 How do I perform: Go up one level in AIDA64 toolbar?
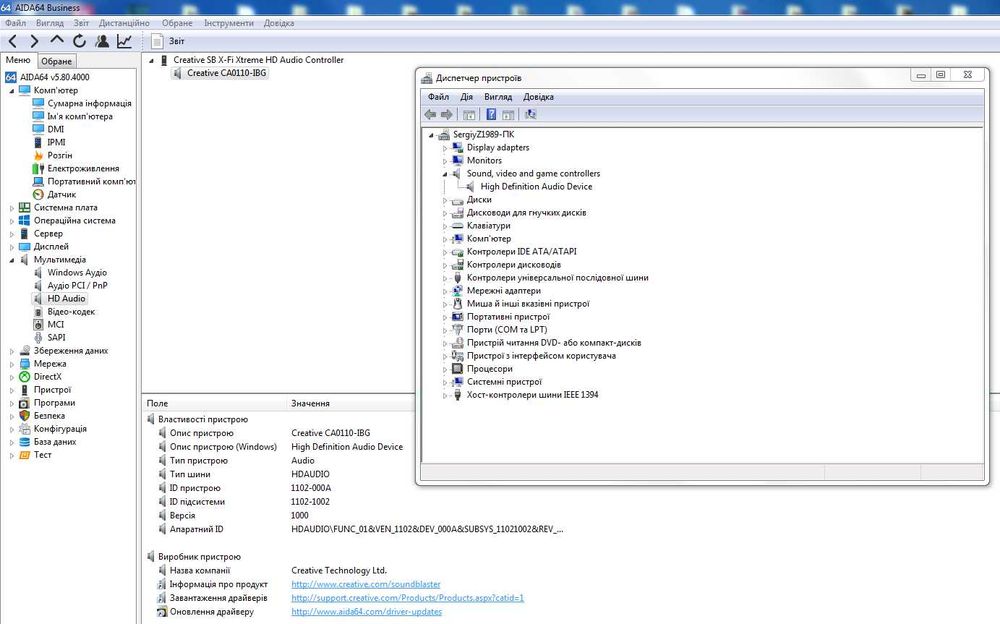57,40
